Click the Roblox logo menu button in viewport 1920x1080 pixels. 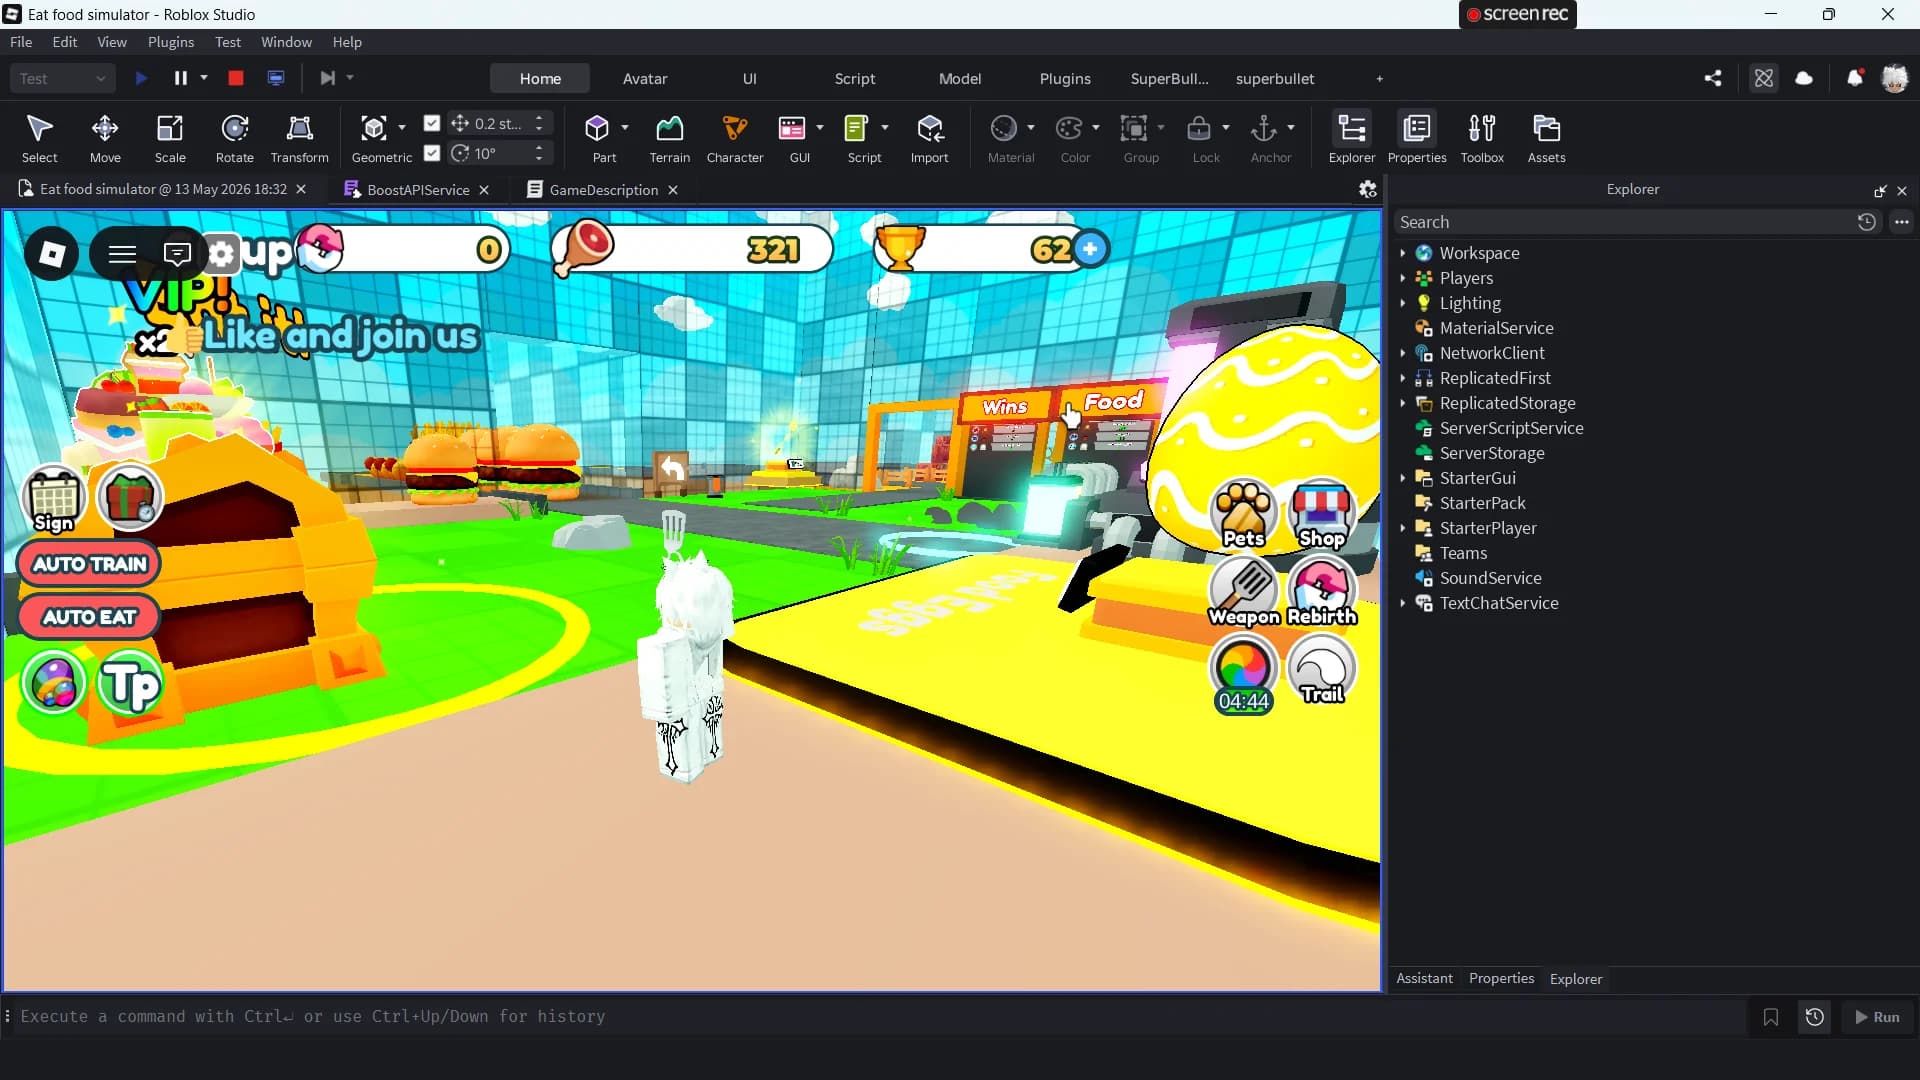click(x=52, y=254)
